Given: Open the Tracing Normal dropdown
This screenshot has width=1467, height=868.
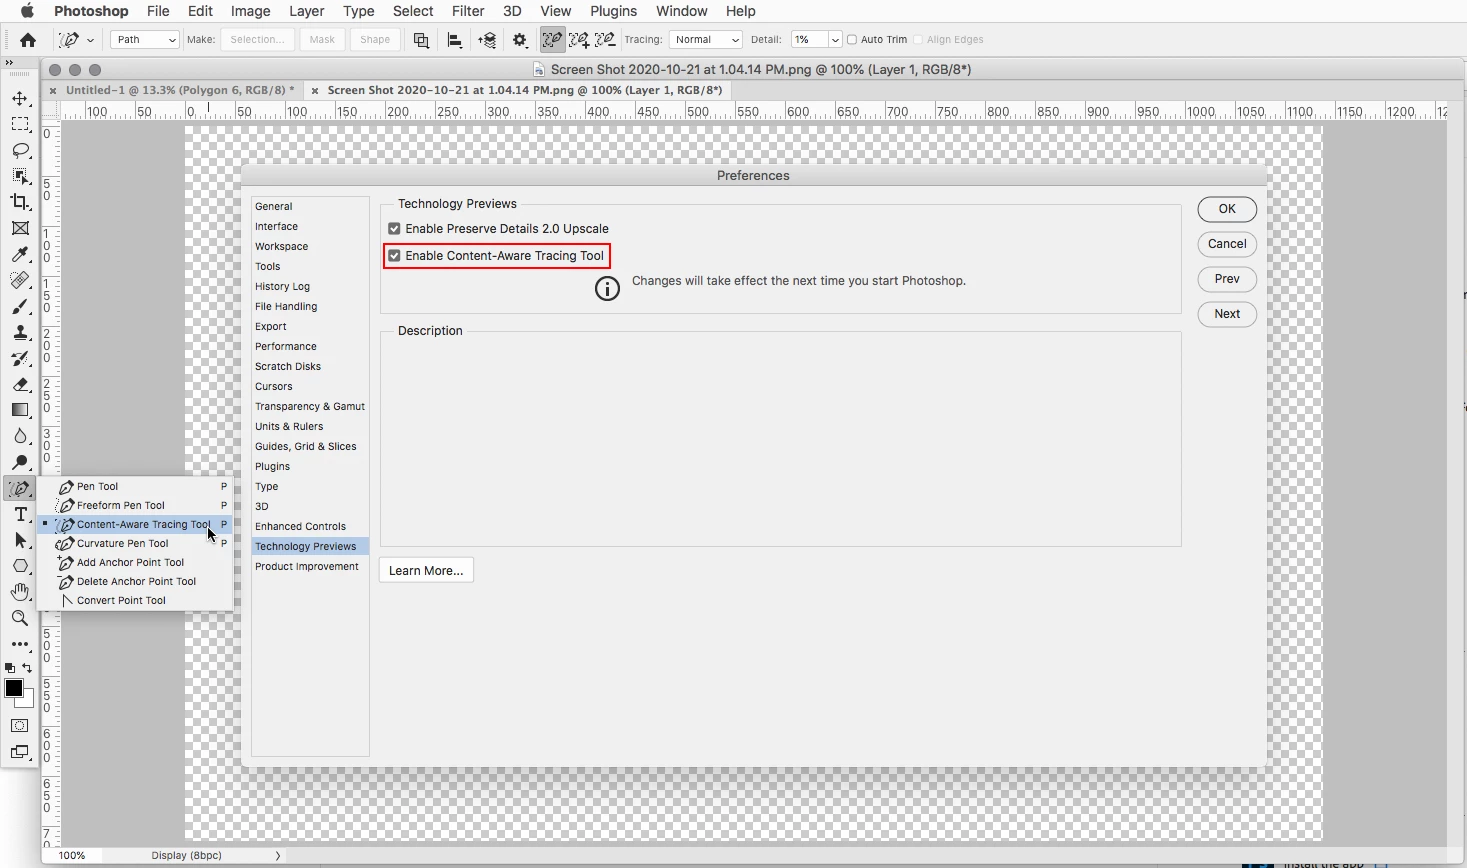Looking at the screenshot, I should coord(706,40).
